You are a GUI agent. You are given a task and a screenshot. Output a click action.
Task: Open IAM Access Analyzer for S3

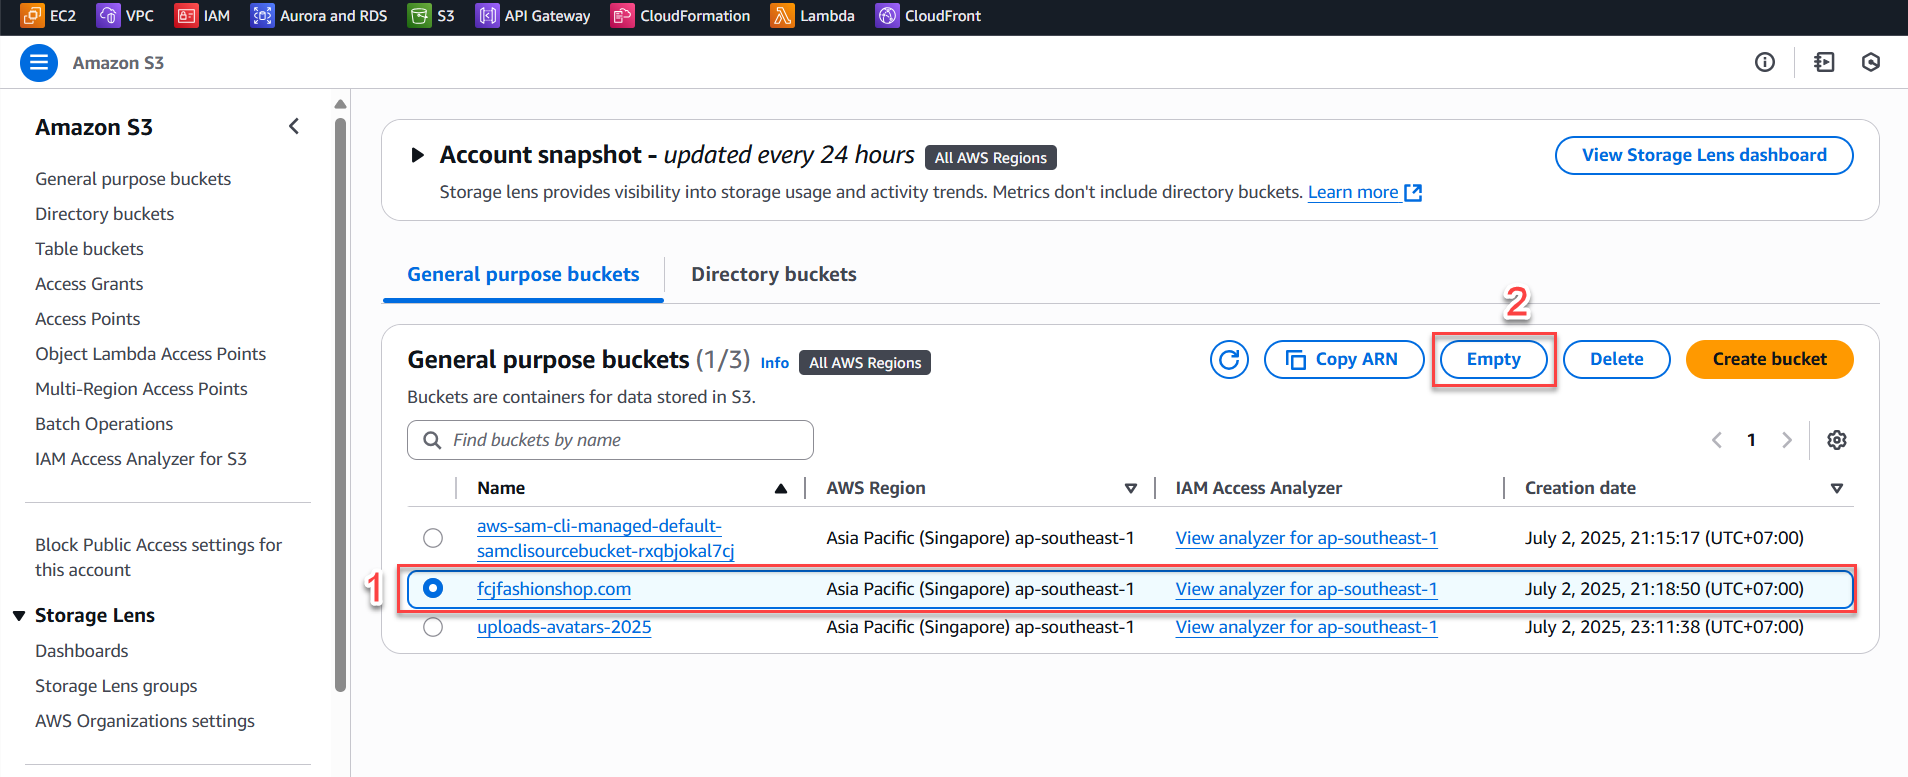[x=141, y=459]
